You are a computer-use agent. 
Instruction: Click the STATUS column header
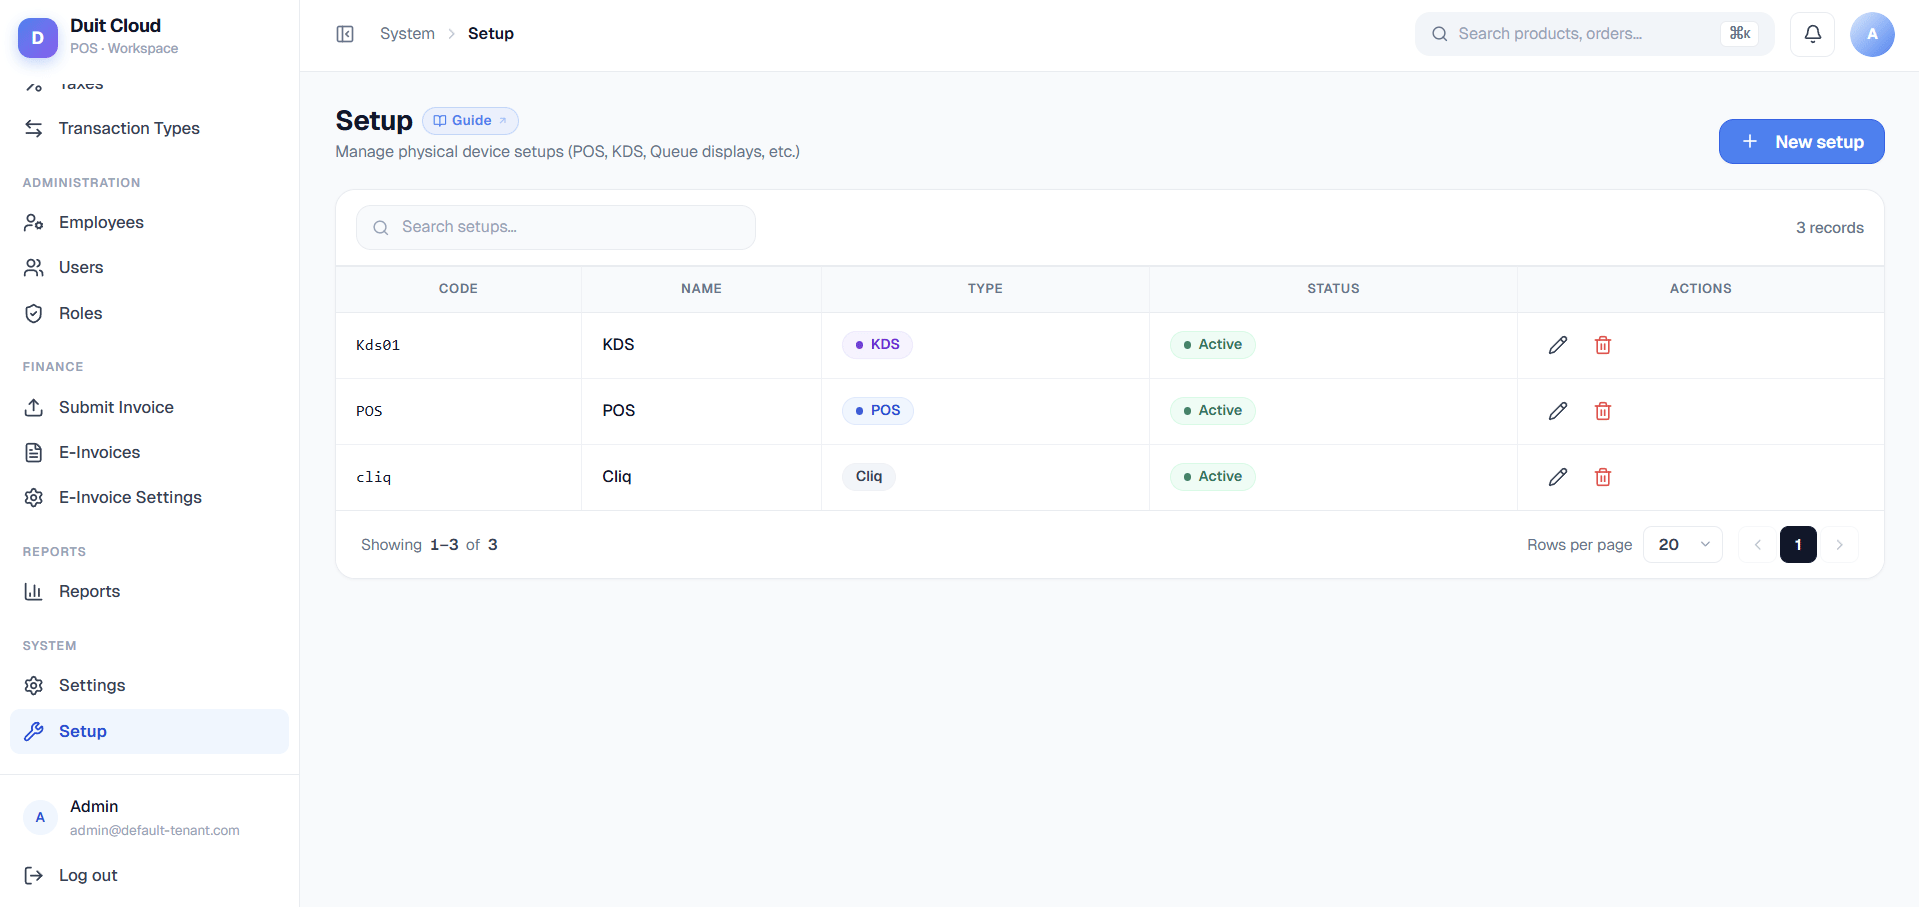pyautogui.click(x=1333, y=288)
